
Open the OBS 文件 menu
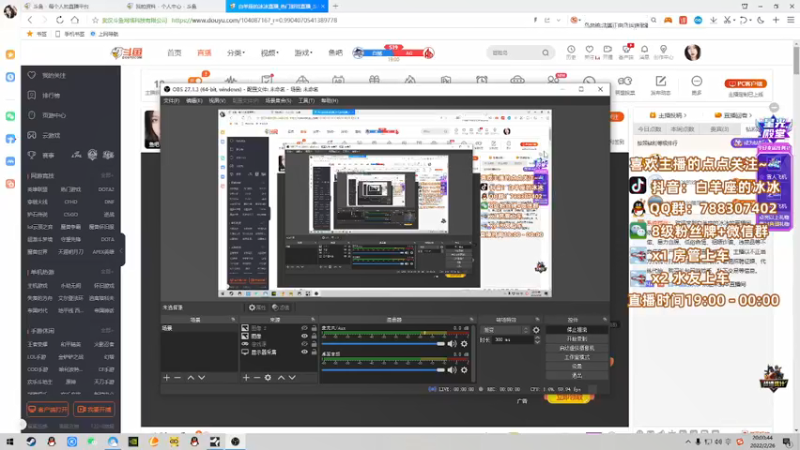[x=171, y=101]
